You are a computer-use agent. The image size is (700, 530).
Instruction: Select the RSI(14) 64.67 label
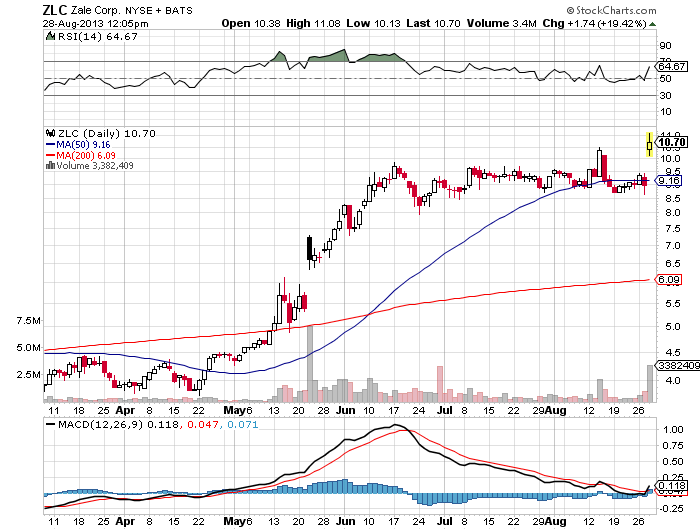pos(97,37)
